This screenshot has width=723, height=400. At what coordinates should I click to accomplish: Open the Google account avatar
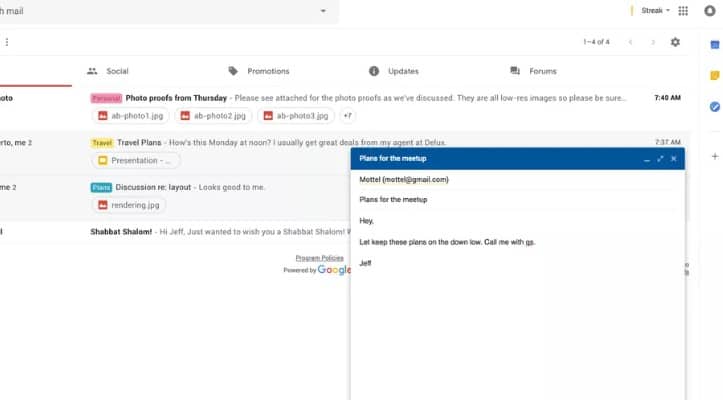(x=710, y=11)
